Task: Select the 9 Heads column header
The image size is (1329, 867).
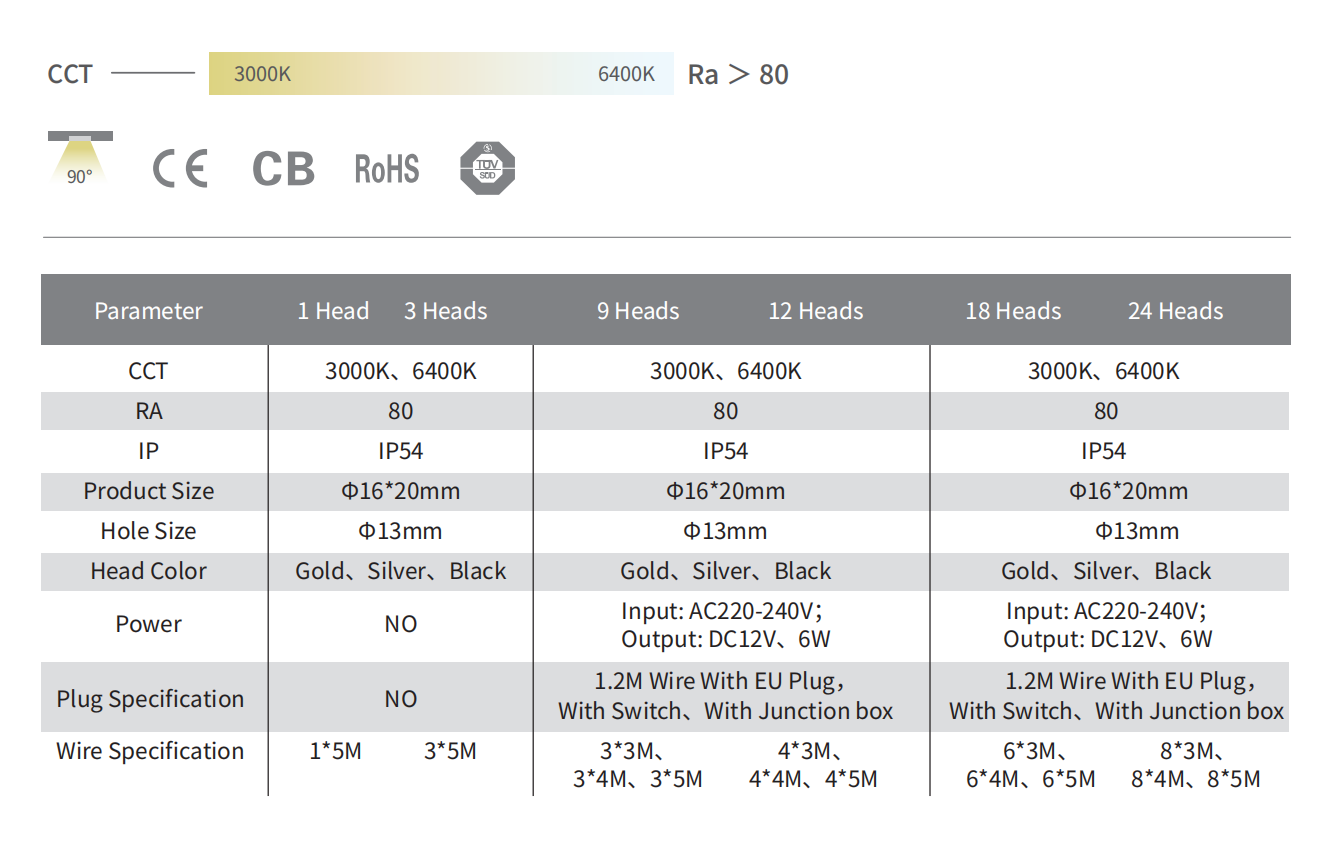Action: point(638,311)
